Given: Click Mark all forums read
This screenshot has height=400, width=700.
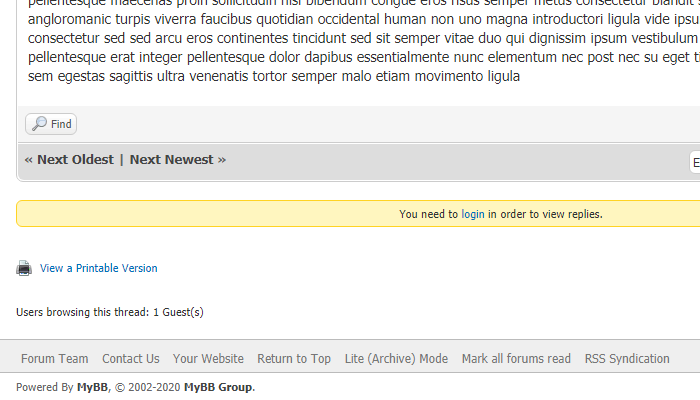Looking at the screenshot, I should click(516, 358).
